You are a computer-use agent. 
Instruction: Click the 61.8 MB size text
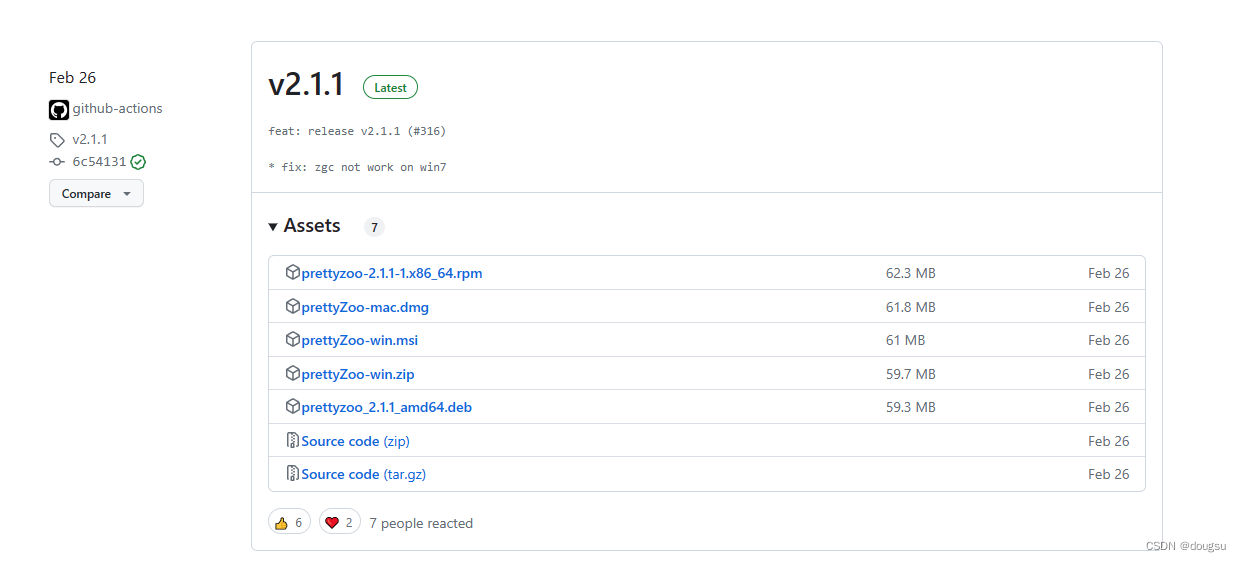coord(911,307)
